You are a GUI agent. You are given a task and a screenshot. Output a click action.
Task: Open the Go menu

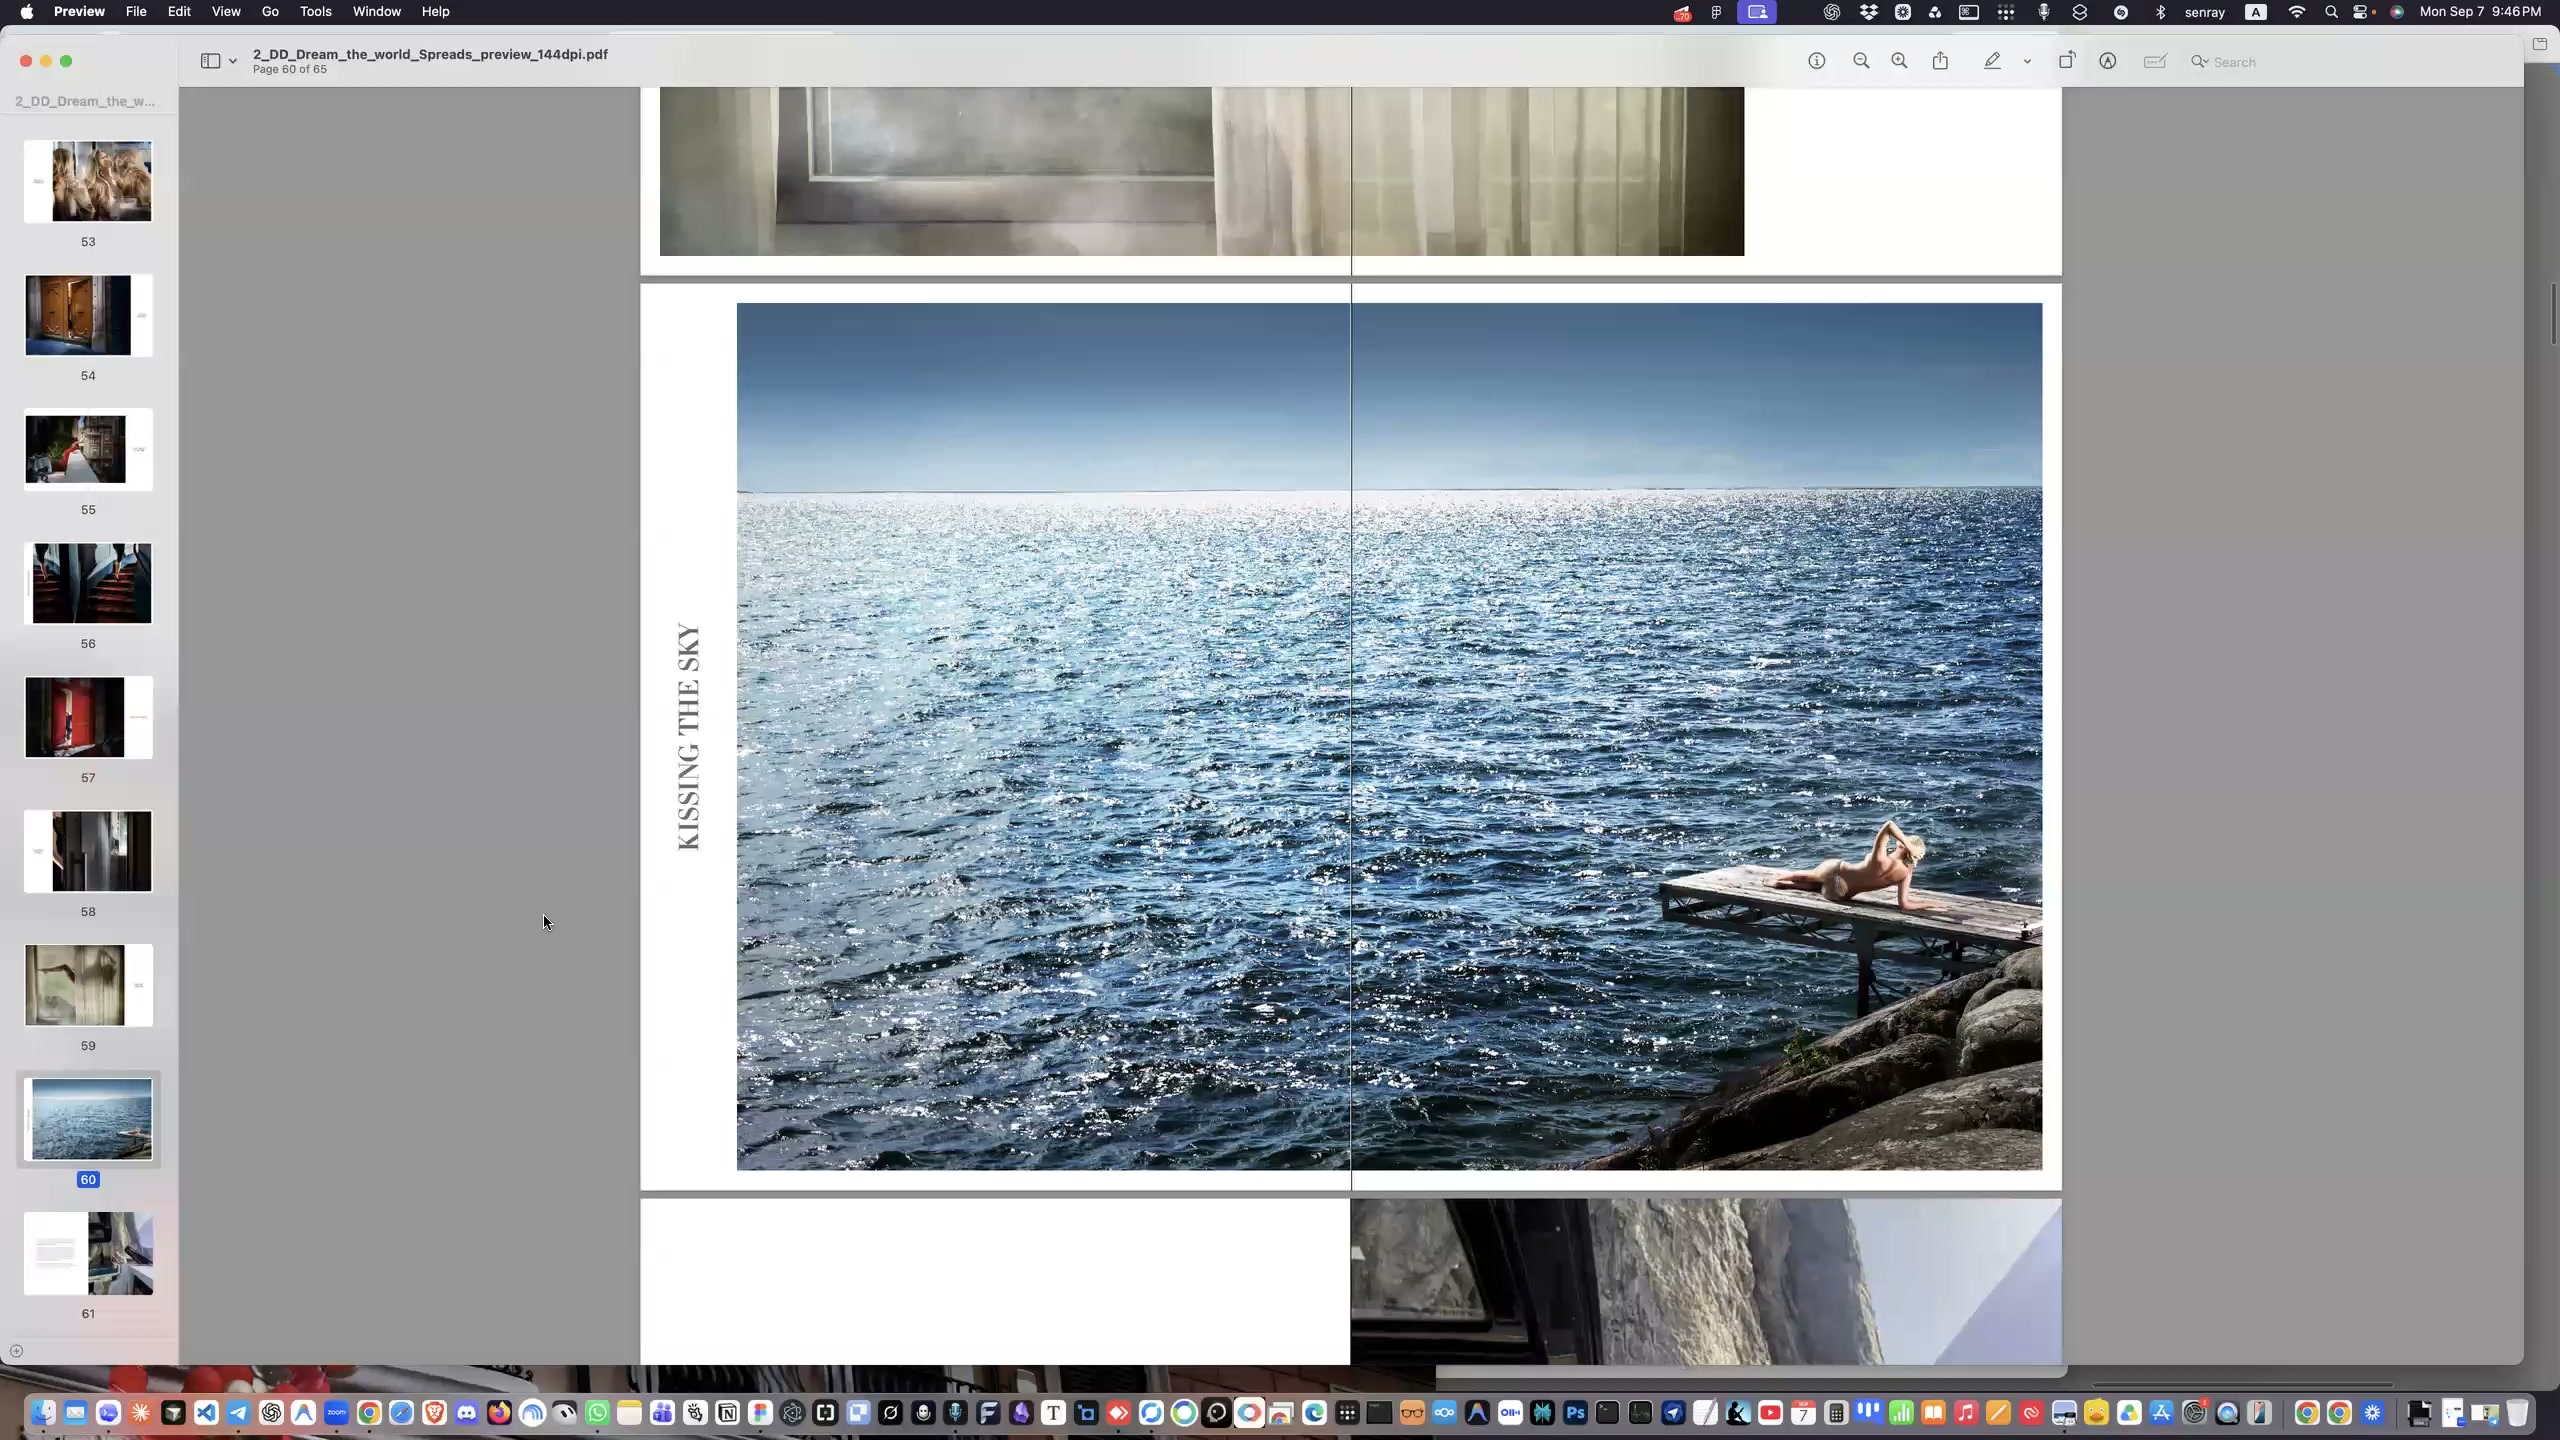click(270, 12)
